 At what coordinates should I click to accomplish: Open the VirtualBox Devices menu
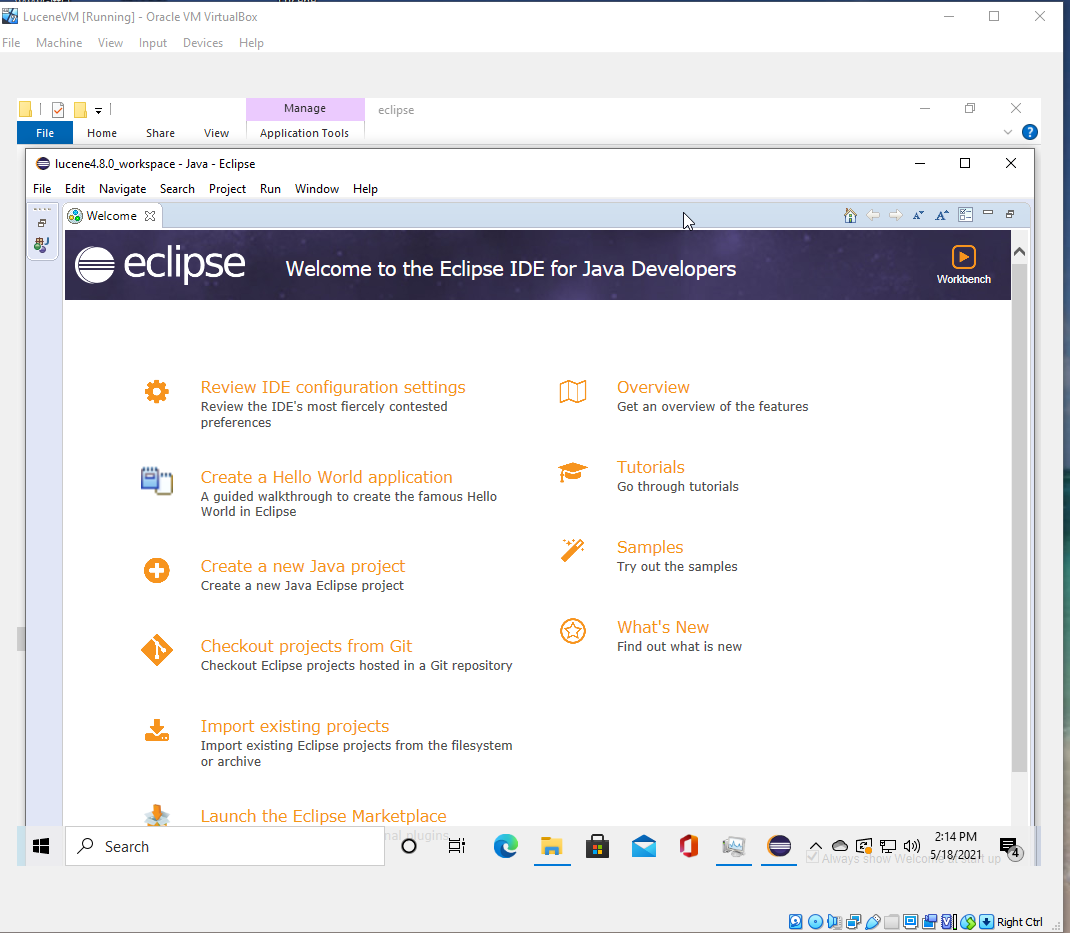pyautogui.click(x=202, y=43)
